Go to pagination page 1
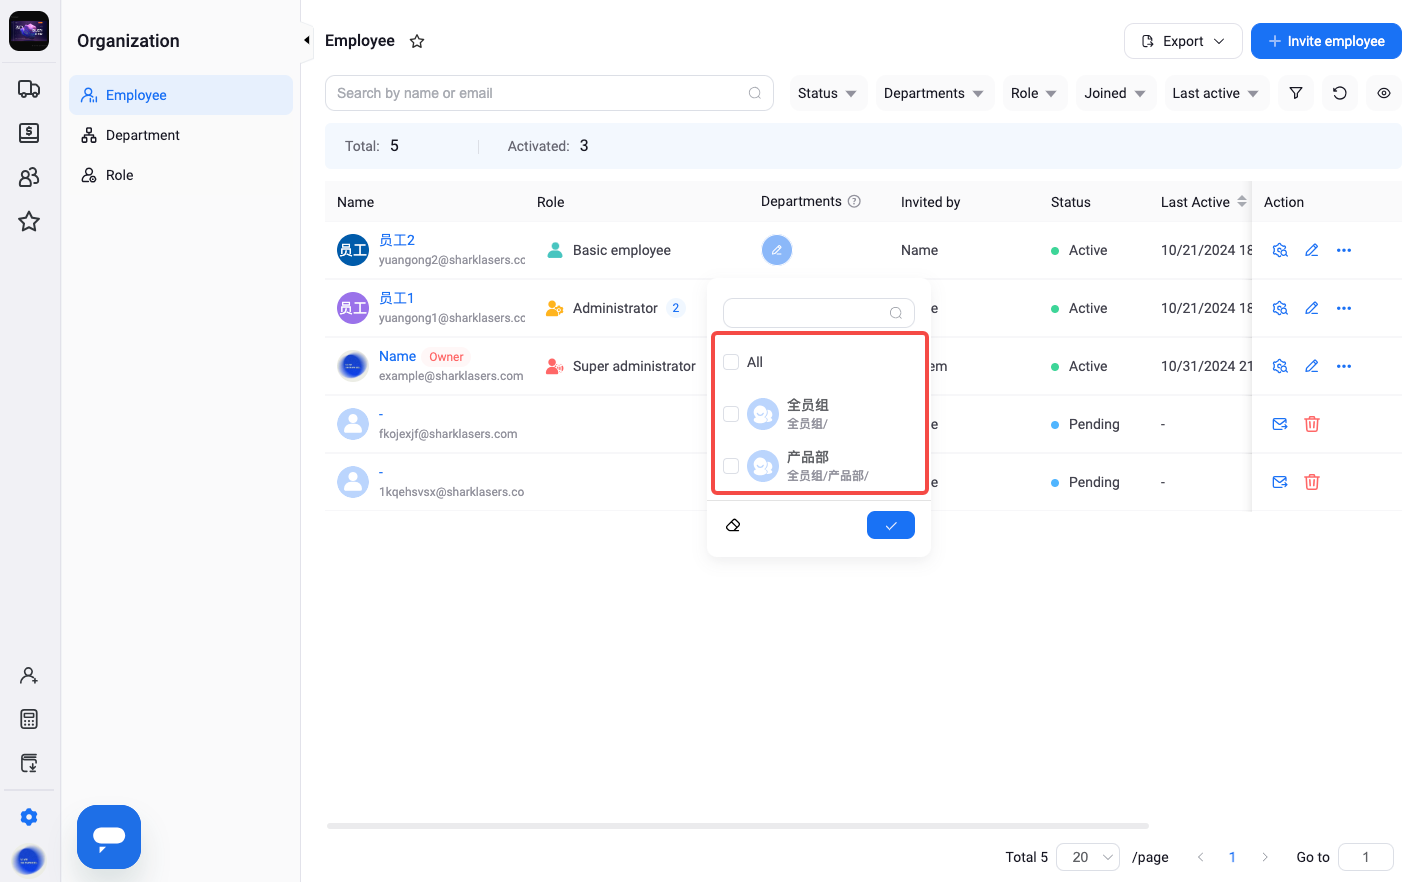The height and width of the screenshot is (882, 1420). (x=1232, y=857)
